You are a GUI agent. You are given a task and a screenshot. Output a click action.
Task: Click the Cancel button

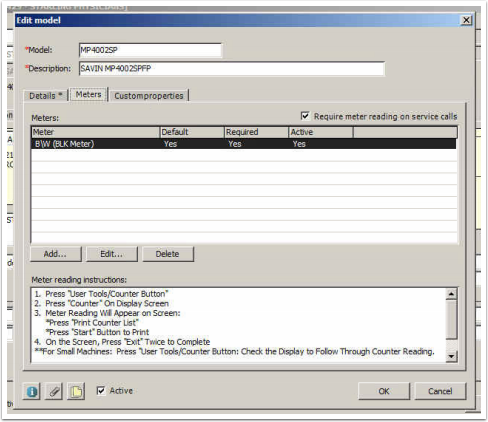440,391
